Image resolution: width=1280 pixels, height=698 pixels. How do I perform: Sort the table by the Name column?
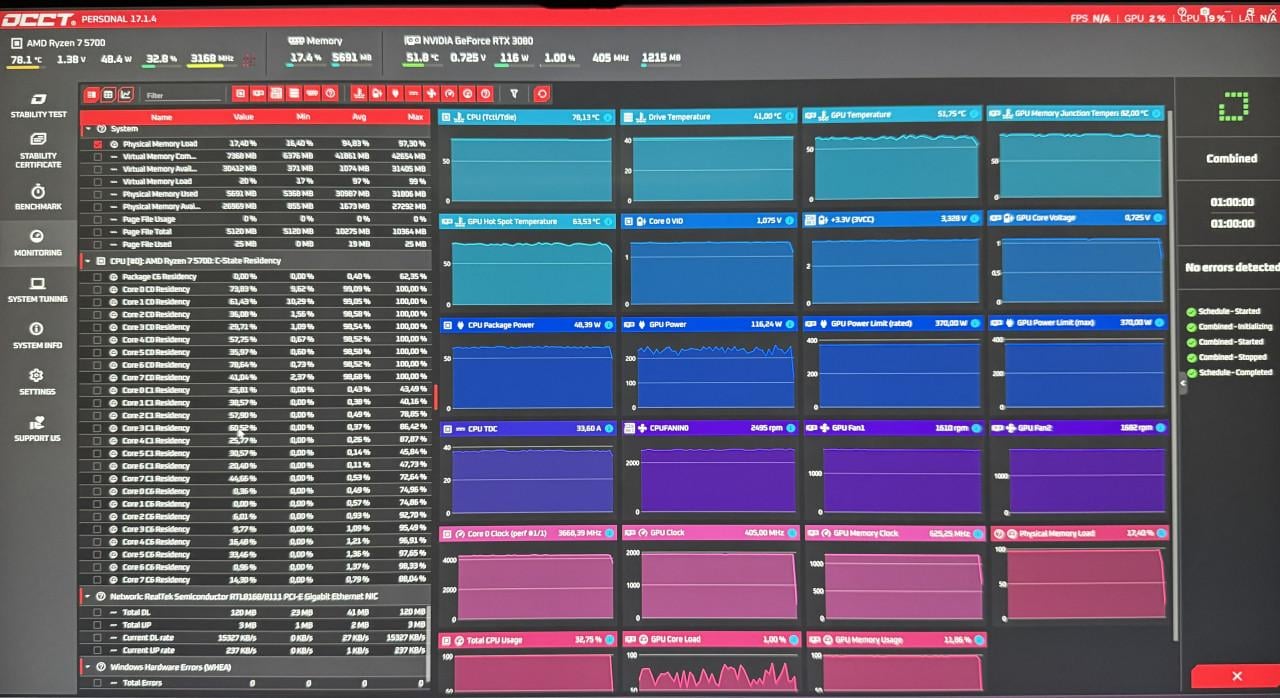pos(161,117)
